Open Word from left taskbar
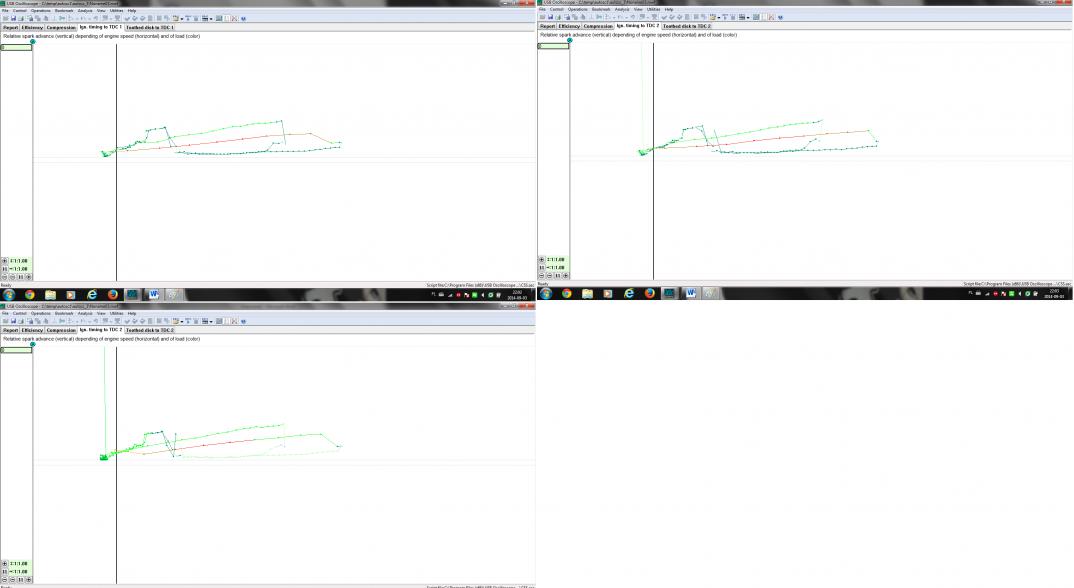1074x588 pixels. [153, 295]
